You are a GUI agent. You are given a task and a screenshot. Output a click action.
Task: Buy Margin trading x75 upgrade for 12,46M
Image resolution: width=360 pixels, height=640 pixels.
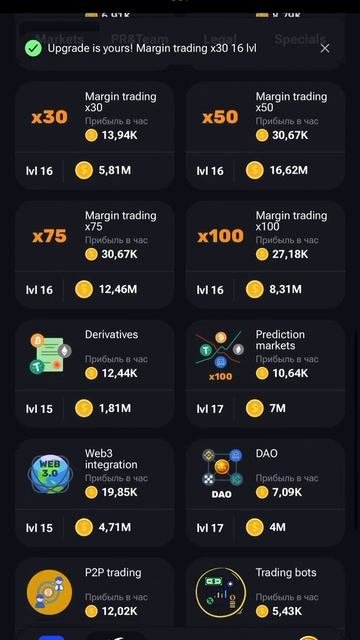click(x=95, y=289)
